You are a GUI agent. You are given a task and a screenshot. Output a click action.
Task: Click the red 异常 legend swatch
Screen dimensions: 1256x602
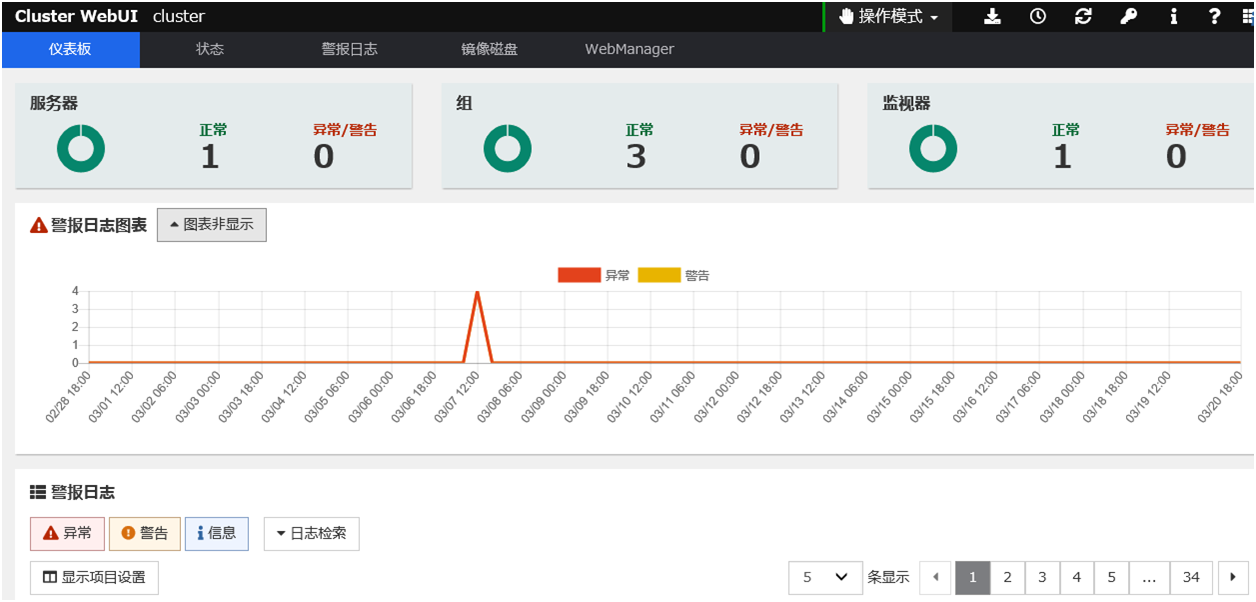pyautogui.click(x=579, y=276)
